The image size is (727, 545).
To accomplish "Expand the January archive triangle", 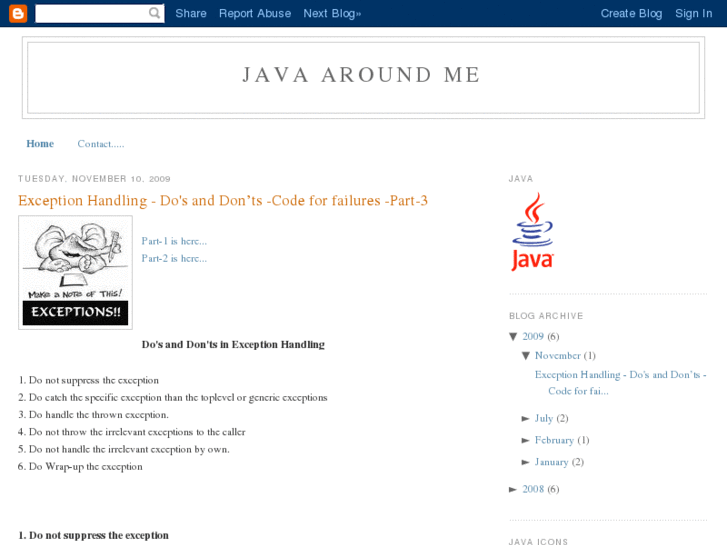I will (525, 462).
